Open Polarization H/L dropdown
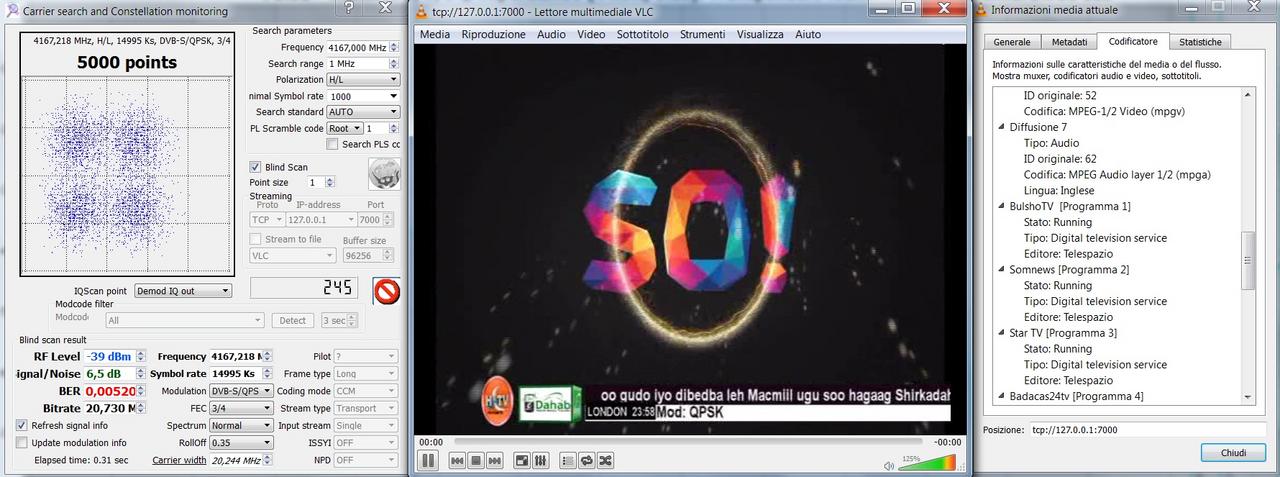The width and height of the screenshot is (1280, 477). click(364, 79)
